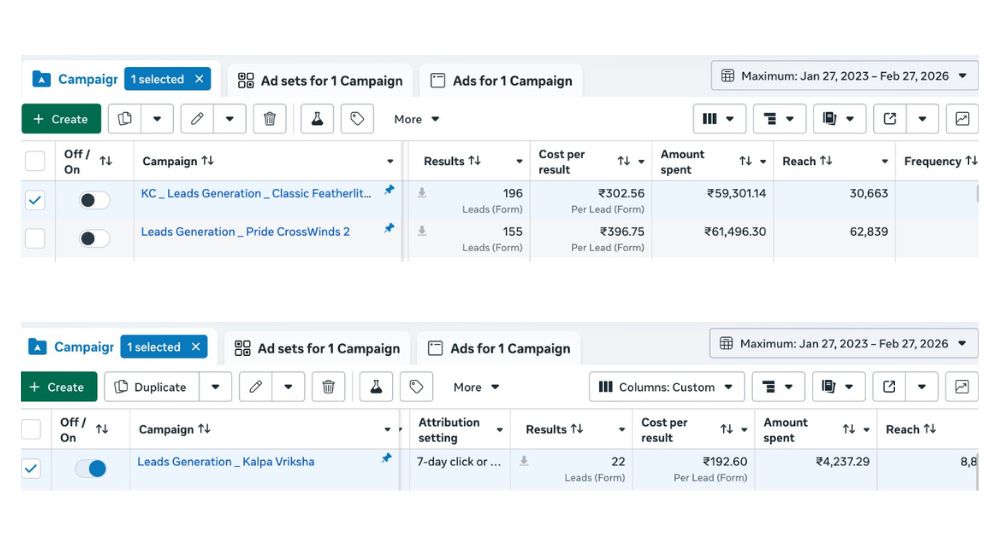Image resolution: width=1000 pixels, height=550 pixels.
Task: Click the Attribution setting column header
Action: pos(449,430)
